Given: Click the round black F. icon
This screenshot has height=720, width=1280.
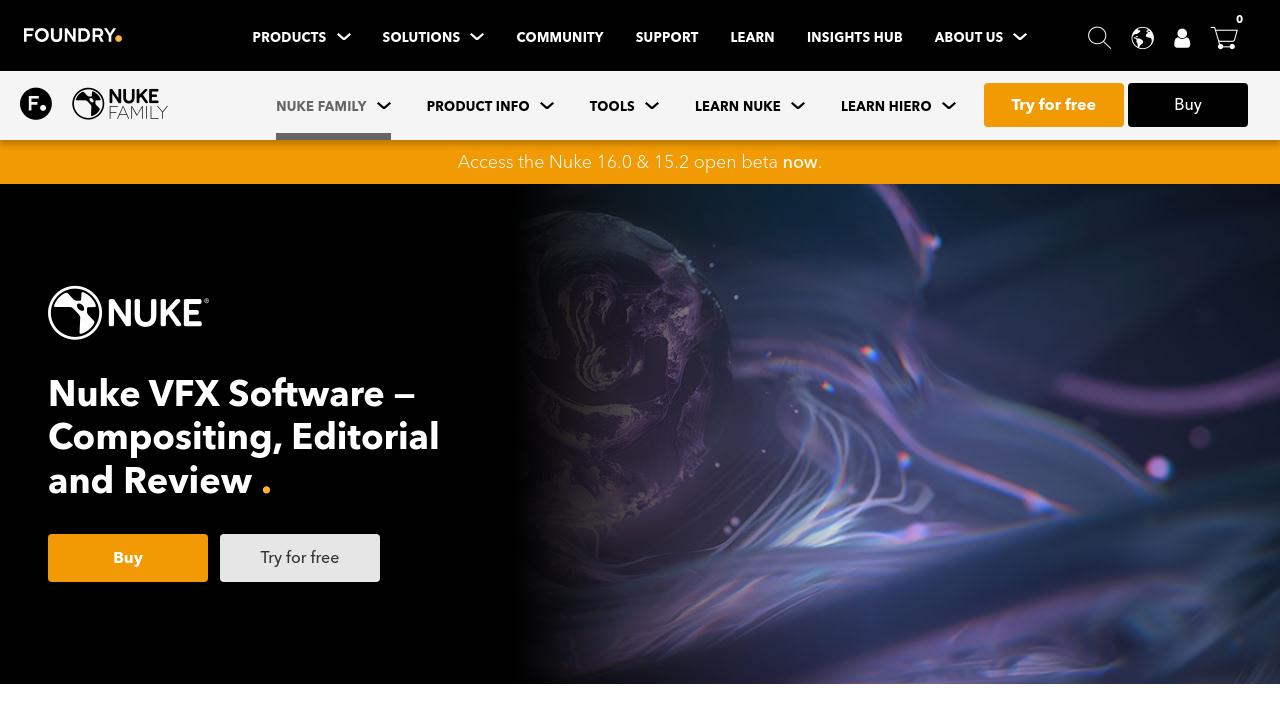Looking at the screenshot, I should pos(36,104).
